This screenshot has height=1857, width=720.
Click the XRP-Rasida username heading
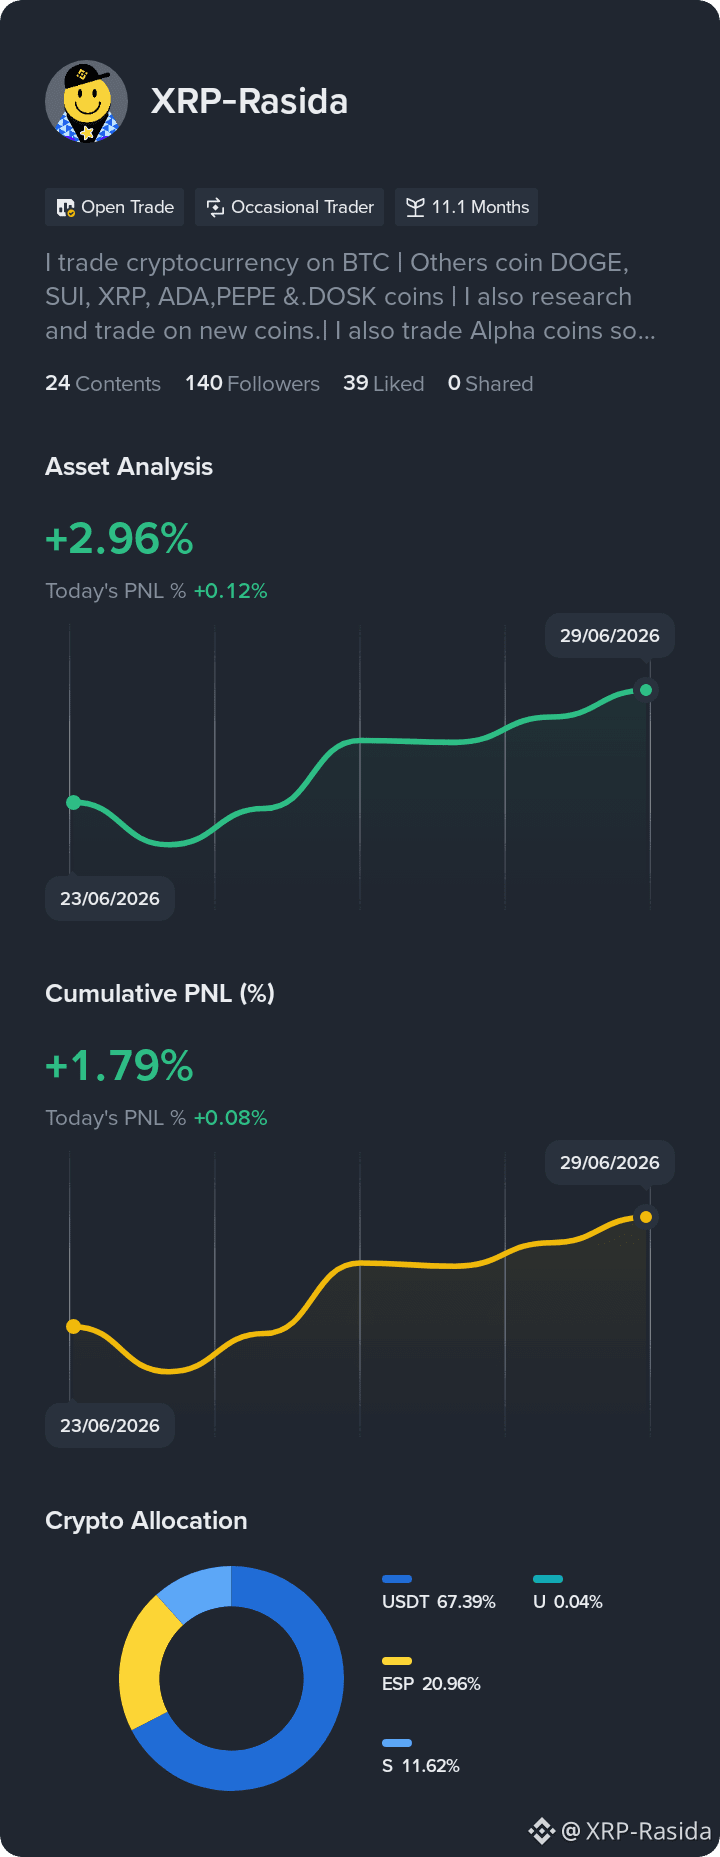(x=249, y=101)
